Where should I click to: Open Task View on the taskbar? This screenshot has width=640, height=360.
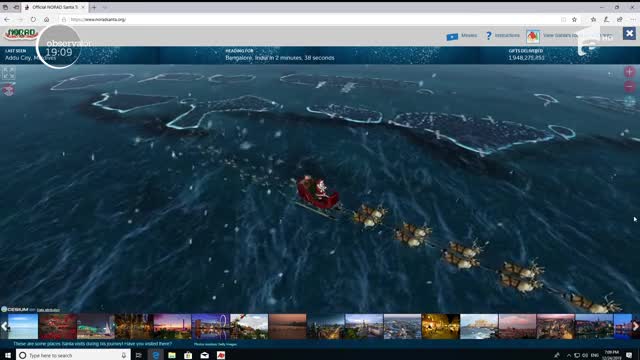pos(139,355)
